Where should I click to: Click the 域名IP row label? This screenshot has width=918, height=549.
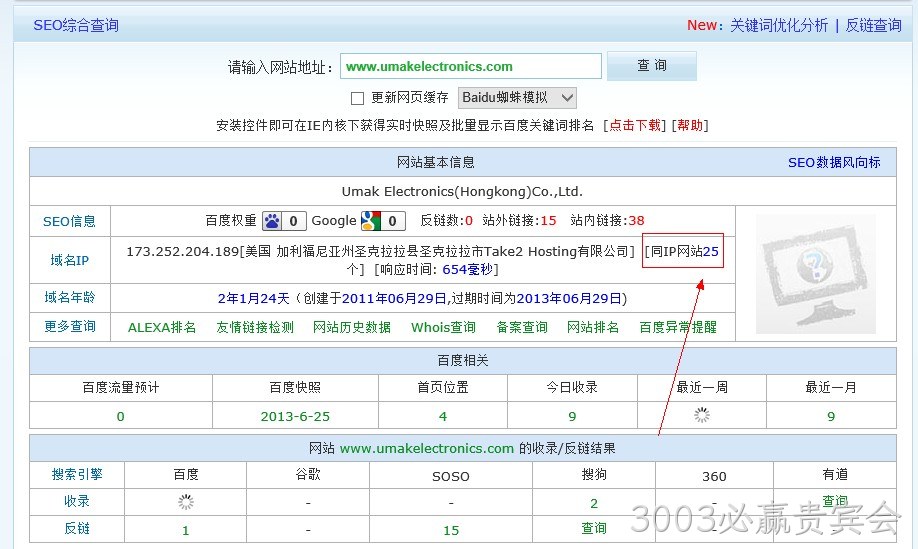(69, 260)
